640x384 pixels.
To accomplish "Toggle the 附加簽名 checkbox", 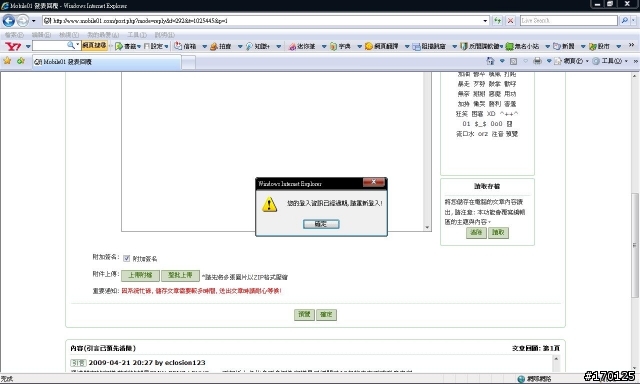I will tap(127, 258).
